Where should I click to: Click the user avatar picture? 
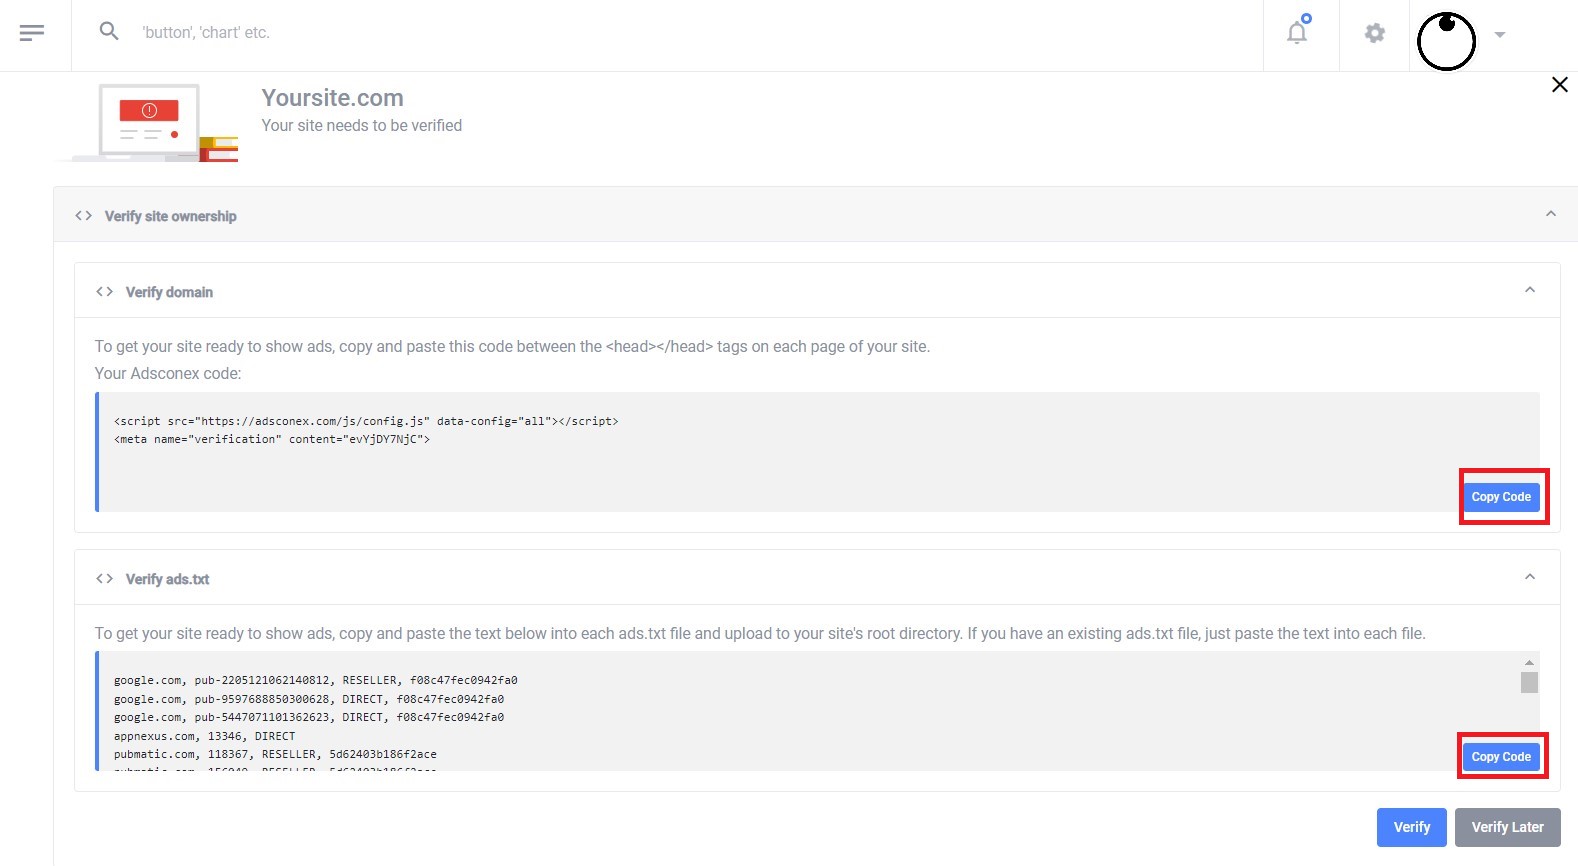tap(1446, 41)
